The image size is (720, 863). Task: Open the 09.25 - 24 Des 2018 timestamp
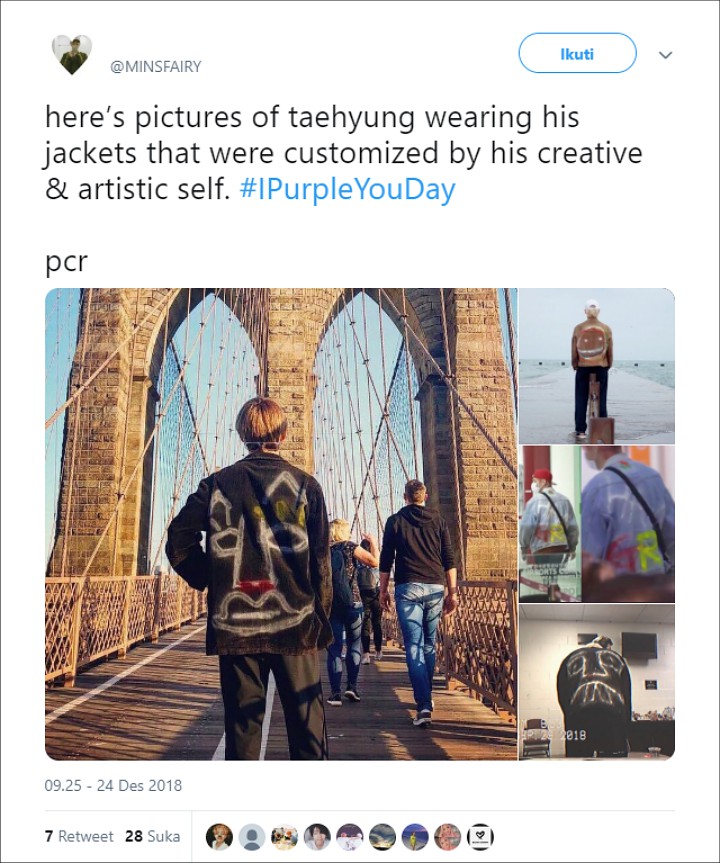113,785
